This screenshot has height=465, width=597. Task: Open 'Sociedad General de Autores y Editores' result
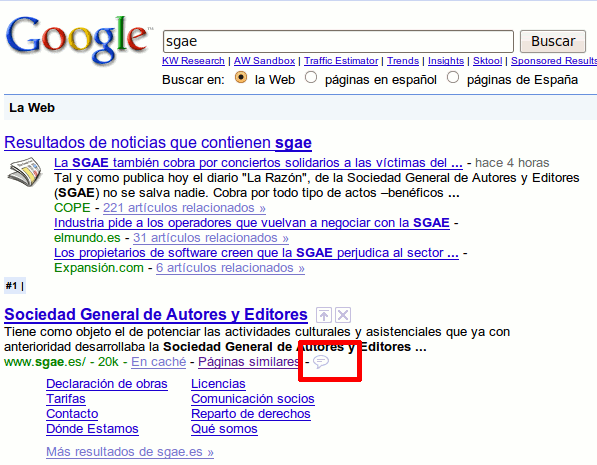(156, 315)
